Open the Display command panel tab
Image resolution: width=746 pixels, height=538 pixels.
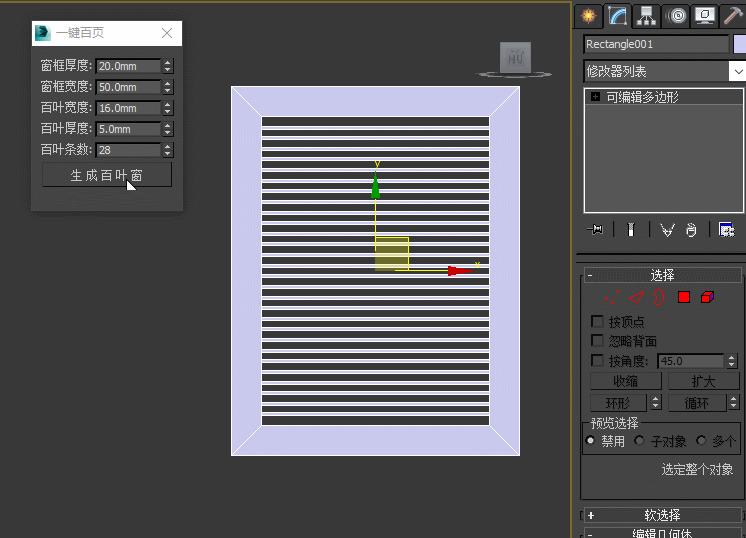705,16
